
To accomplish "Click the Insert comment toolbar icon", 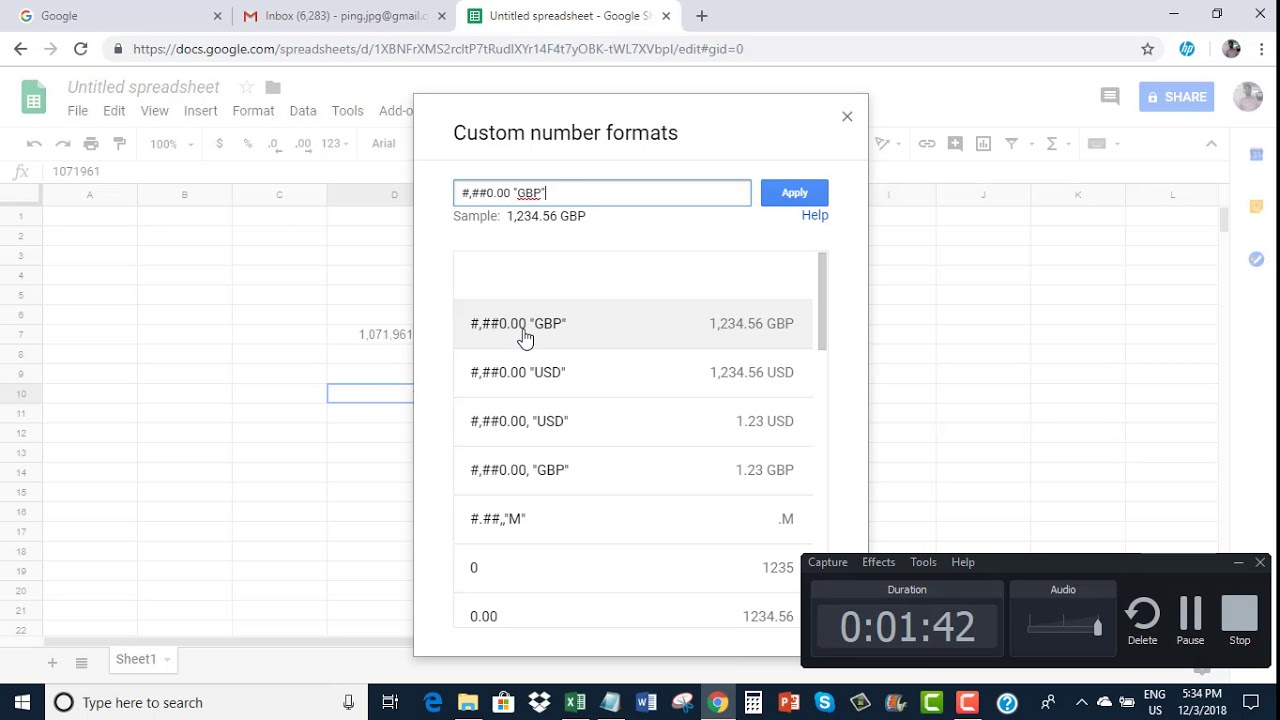I will coord(955,144).
